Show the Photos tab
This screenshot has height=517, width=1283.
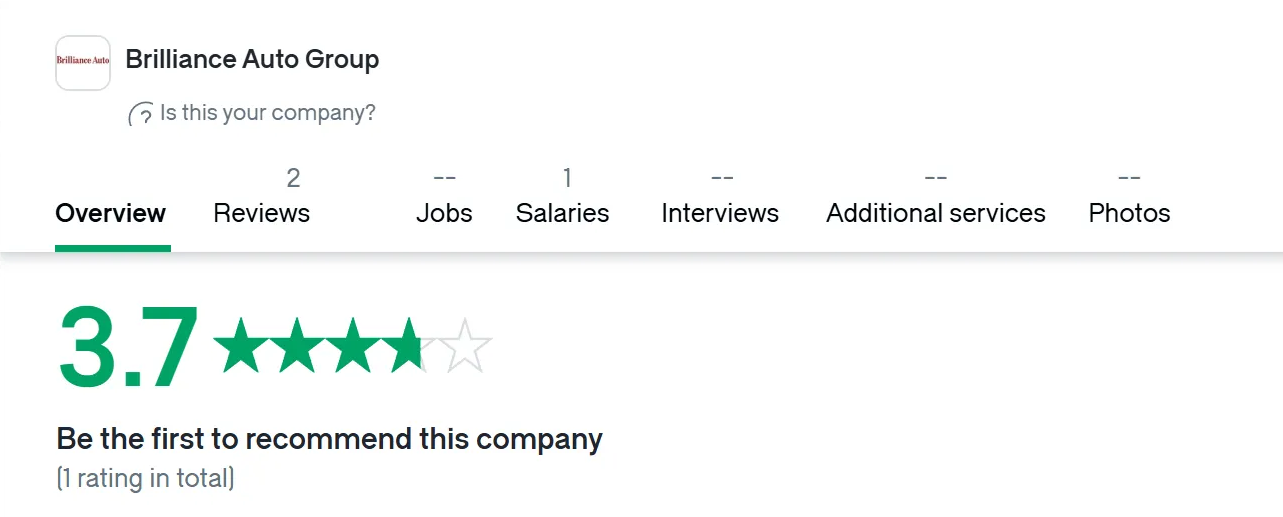point(1129,213)
